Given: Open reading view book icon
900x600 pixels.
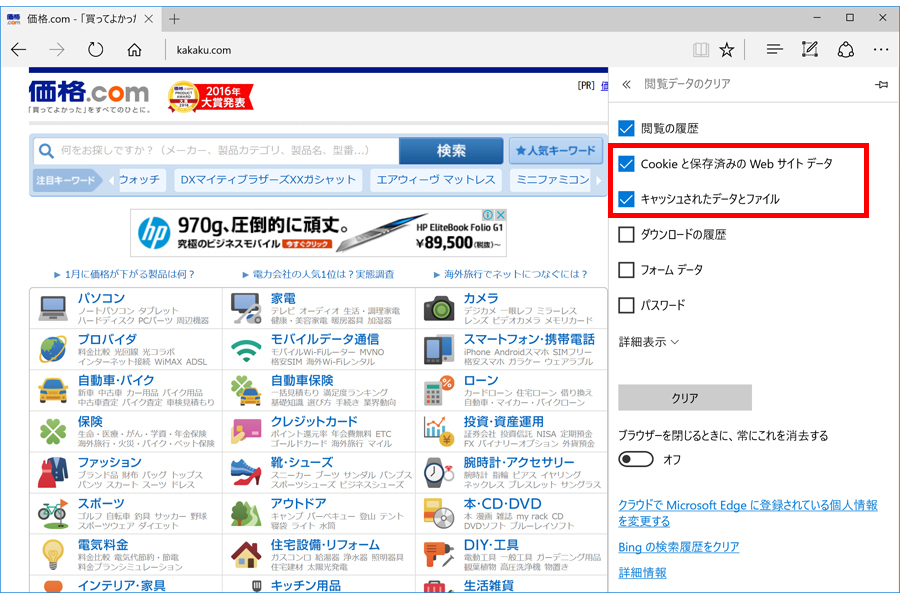Looking at the screenshot, I should coord(701,50).
